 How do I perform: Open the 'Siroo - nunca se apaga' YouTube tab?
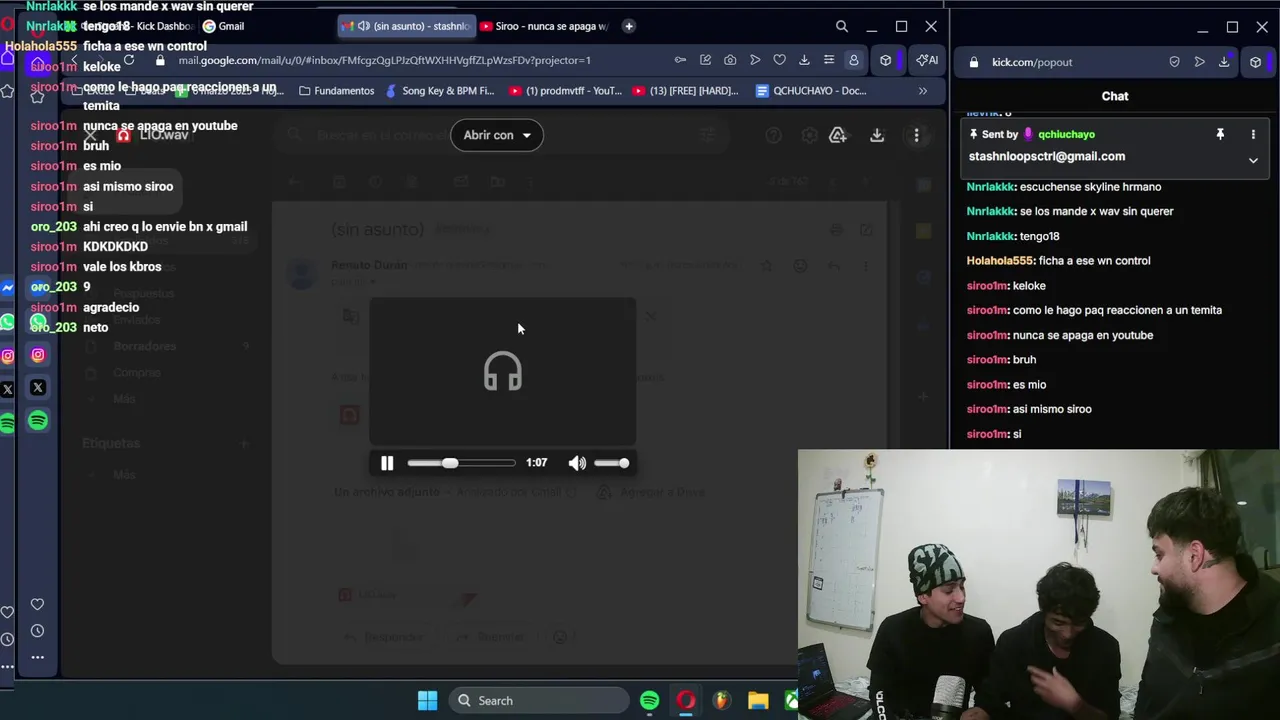click(544, 26)
